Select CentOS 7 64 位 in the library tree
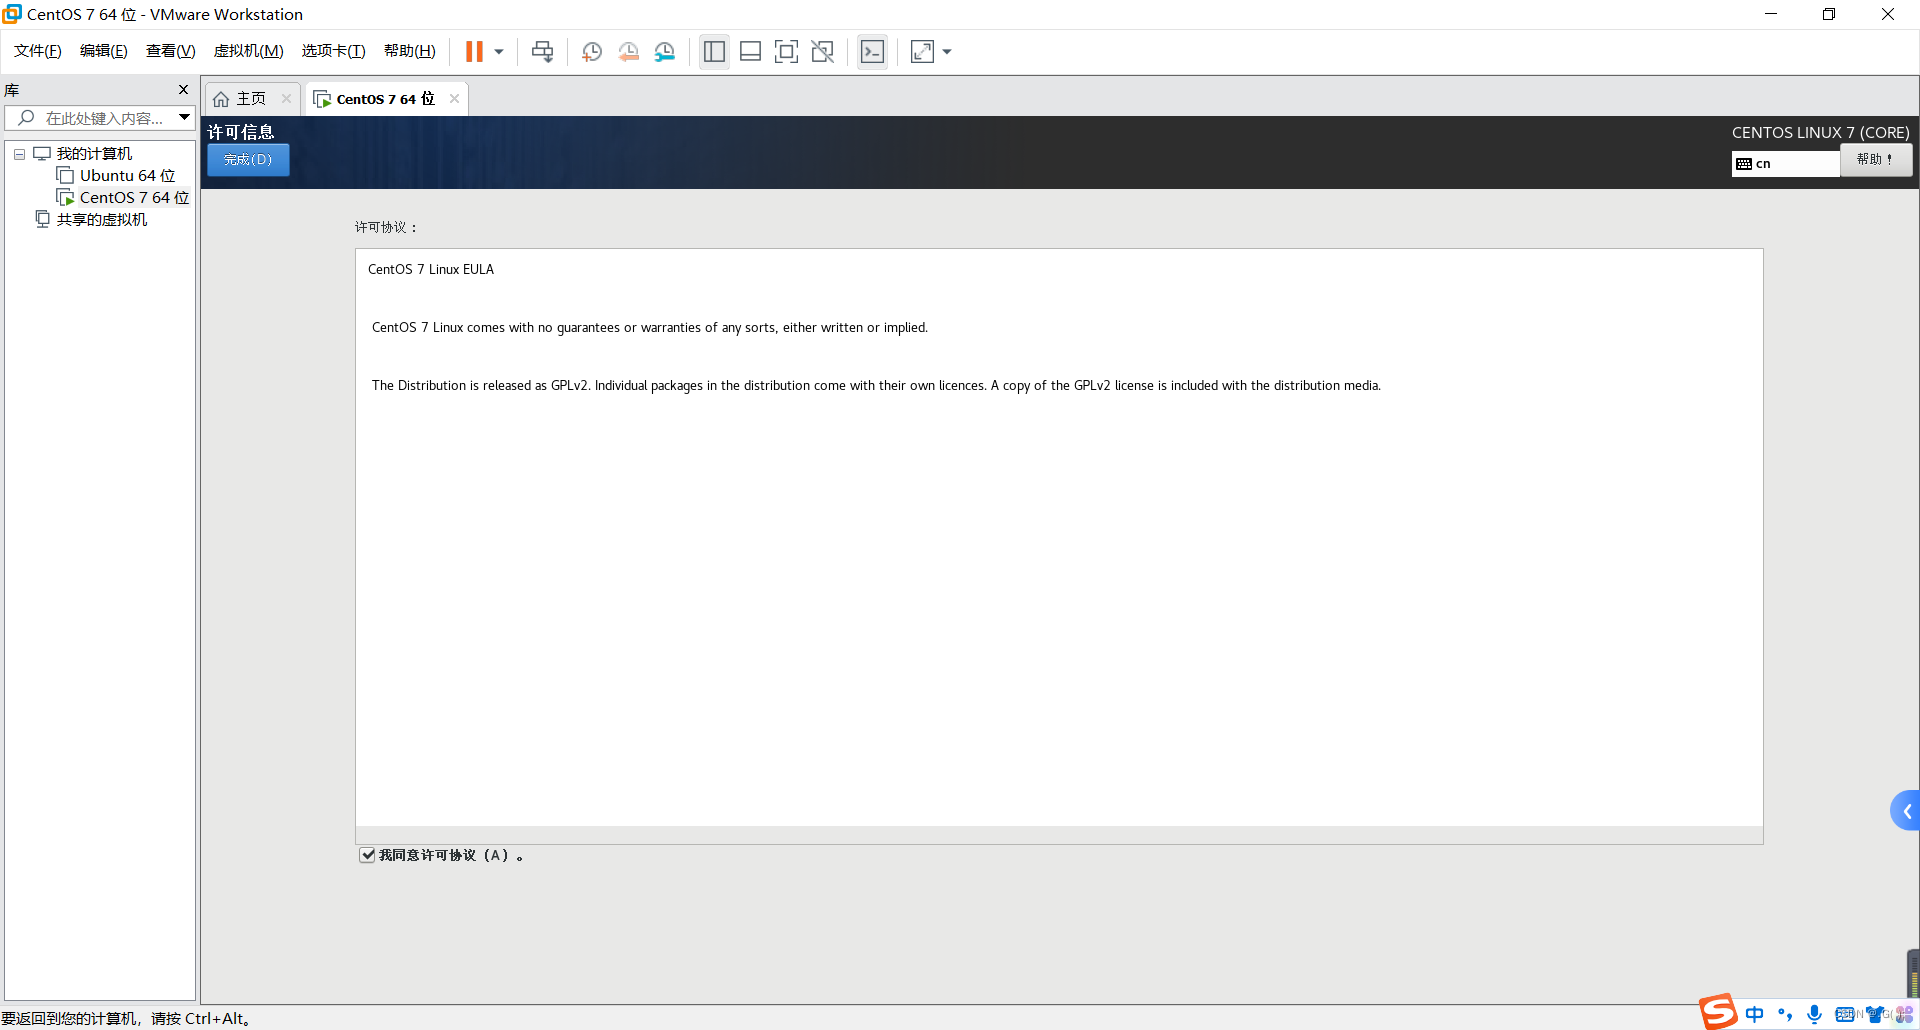The width and height of the screenshot is (1920, 1030). (x=134, y=198)
